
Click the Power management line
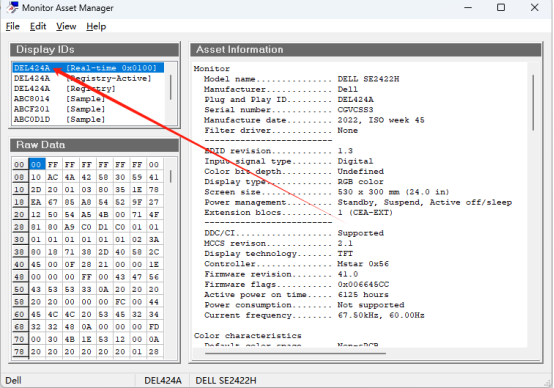tap(358, 202)
